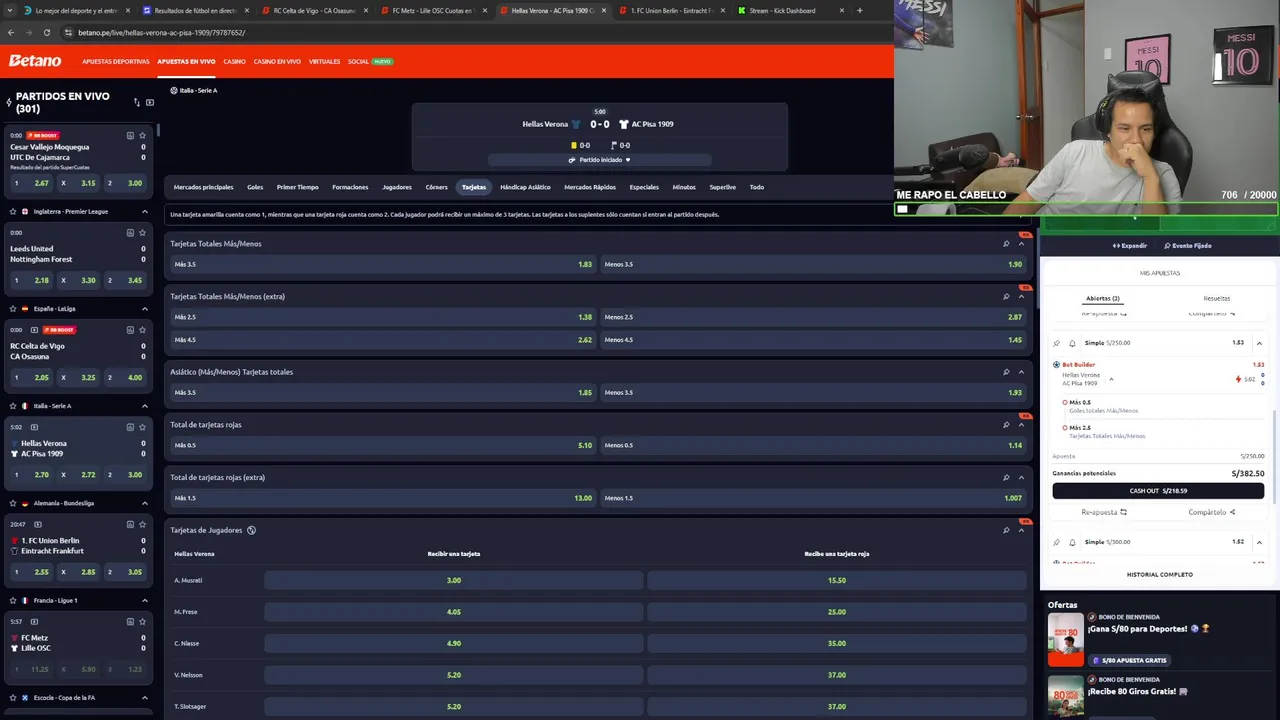Pin the Tarjetas Totales Más/Menos market

click(x=1006, y=244)
